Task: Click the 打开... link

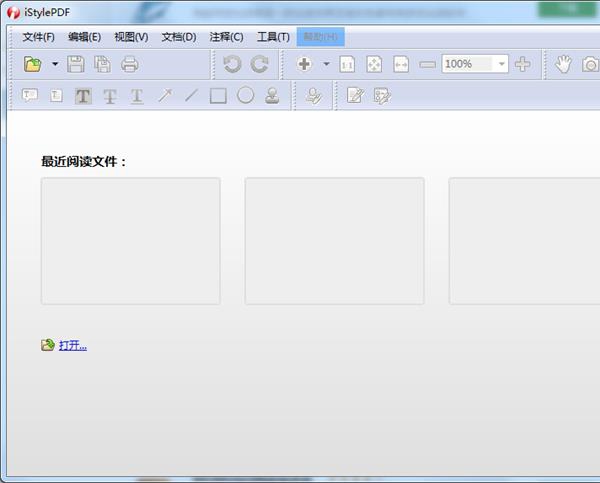Action: [x=72, y=345]
